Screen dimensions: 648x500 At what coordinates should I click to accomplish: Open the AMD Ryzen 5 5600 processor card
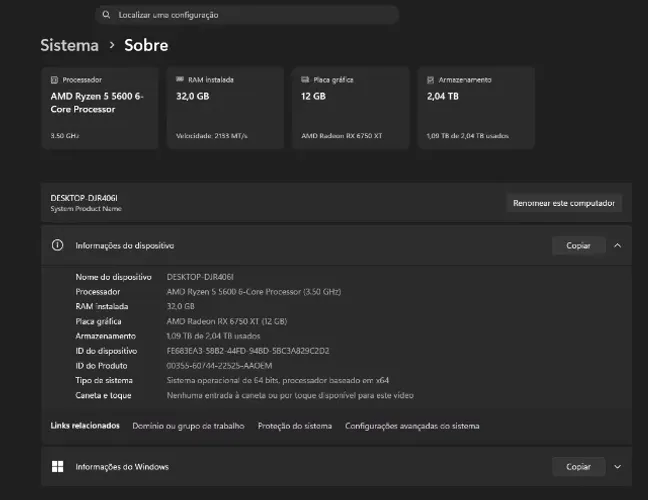[x=100, y=107]
